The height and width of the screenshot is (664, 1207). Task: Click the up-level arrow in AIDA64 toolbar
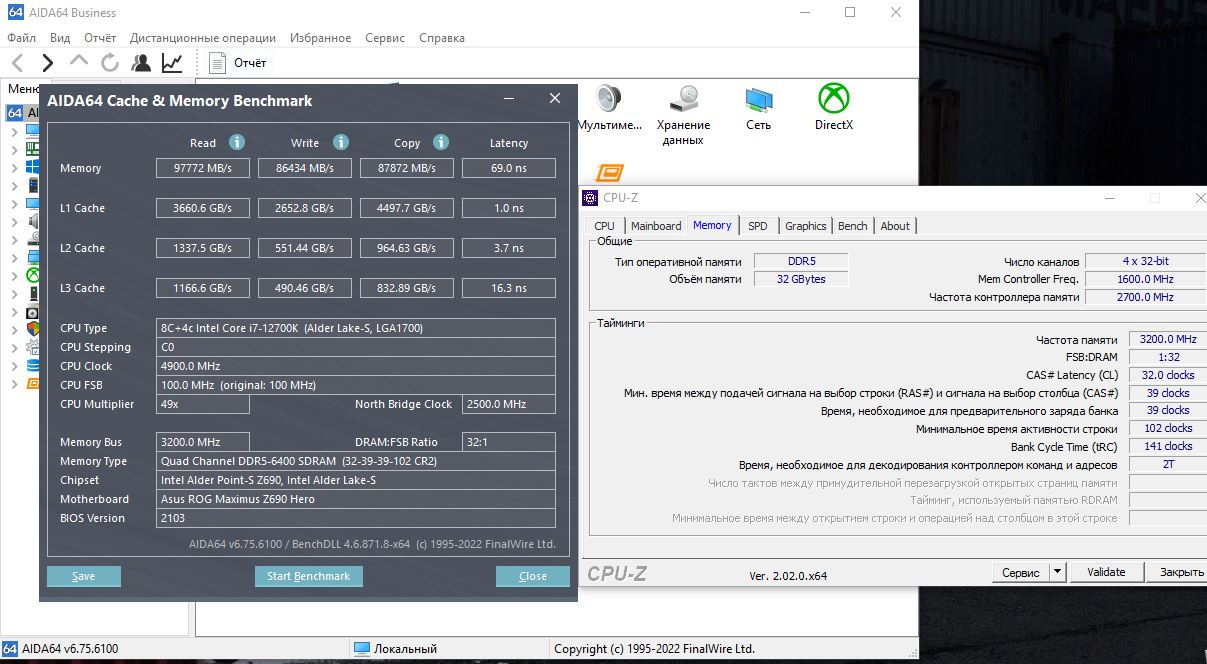pos(79,62)
